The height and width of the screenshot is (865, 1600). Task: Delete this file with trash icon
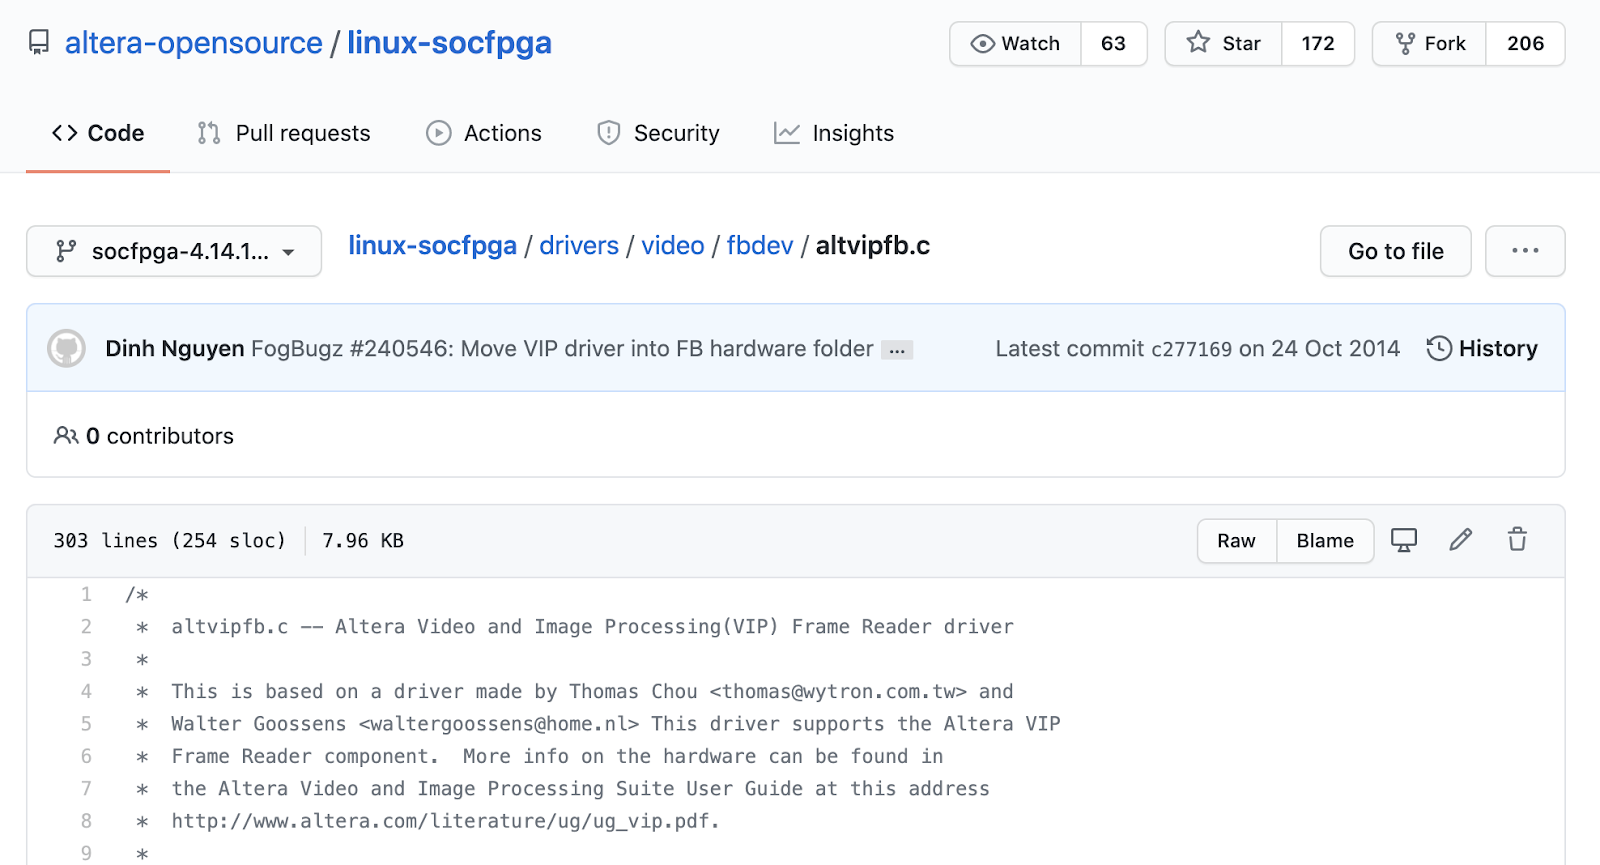tap(1517, 540)
